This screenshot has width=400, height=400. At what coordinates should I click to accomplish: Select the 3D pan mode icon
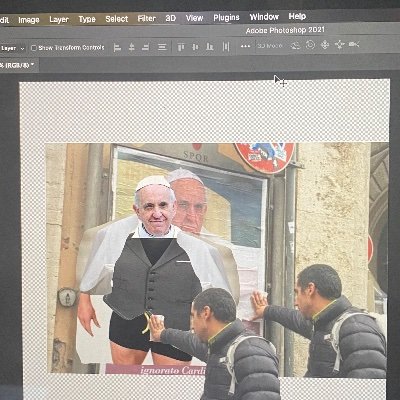click(x=325, y=45)
